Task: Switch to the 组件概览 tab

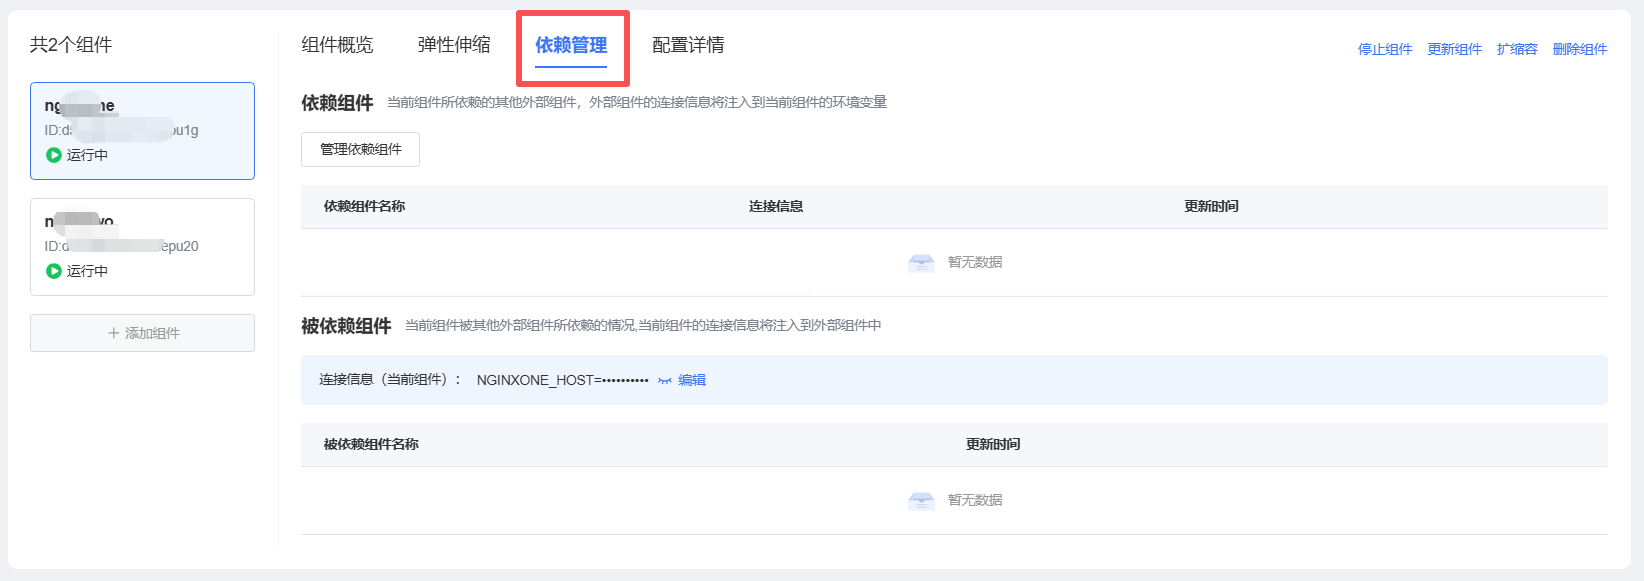Action: 337,45
